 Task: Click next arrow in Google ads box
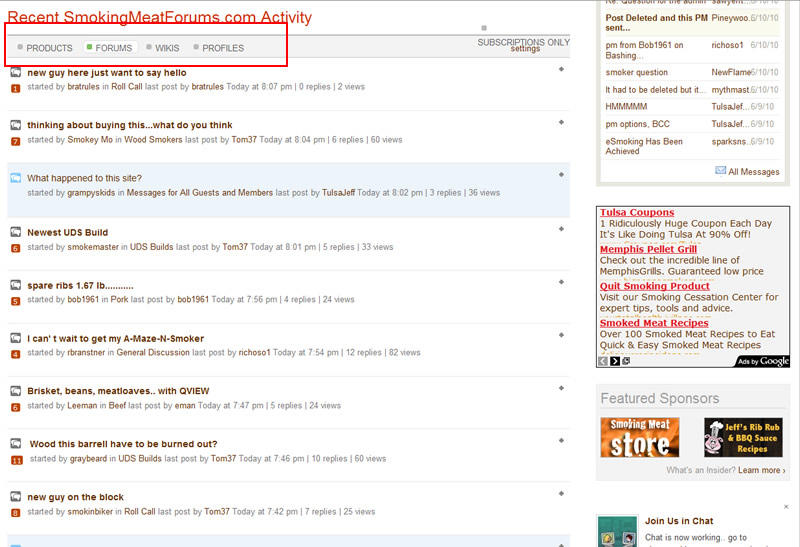tap(615, 361)
